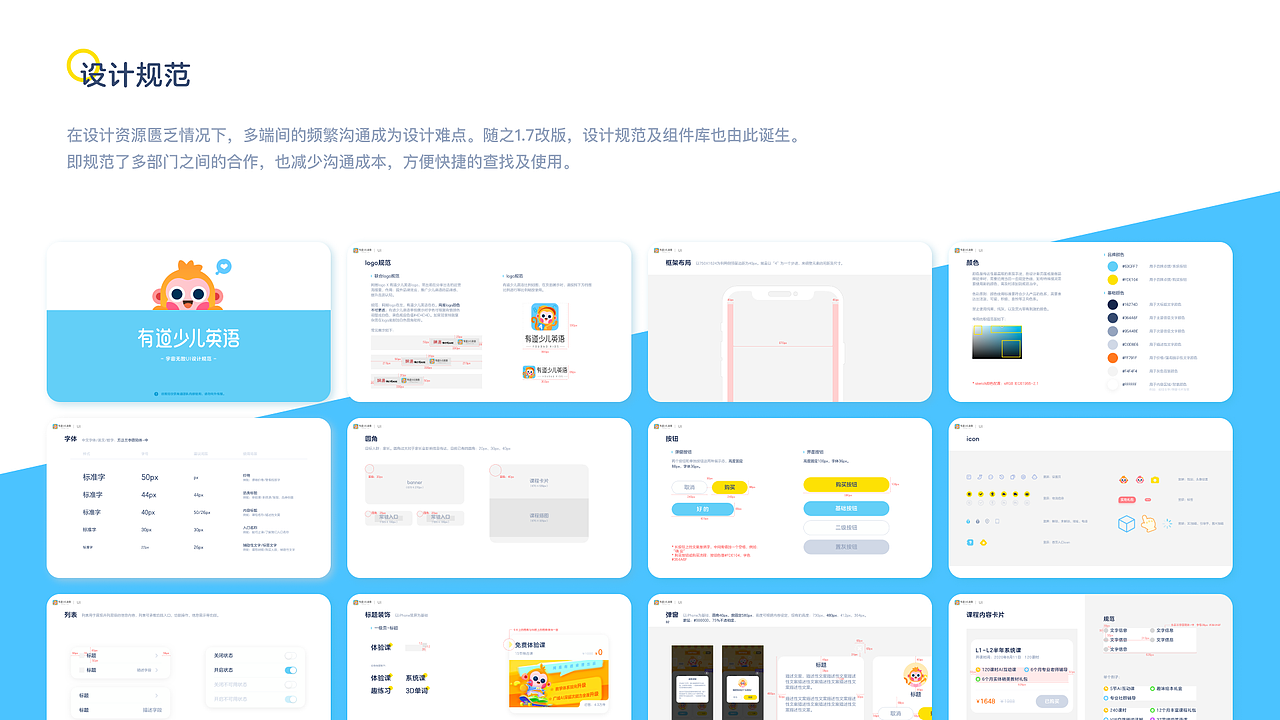Click the chevron next to 结束字段
Screen dimensions: 1280x720
[156, 696]
